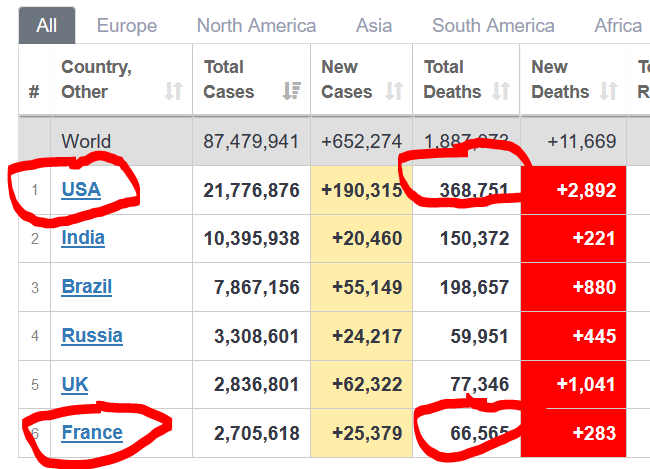Viewport: 650px width, 469px height.
Task: Click the UK country link
Action: [75, 384]
